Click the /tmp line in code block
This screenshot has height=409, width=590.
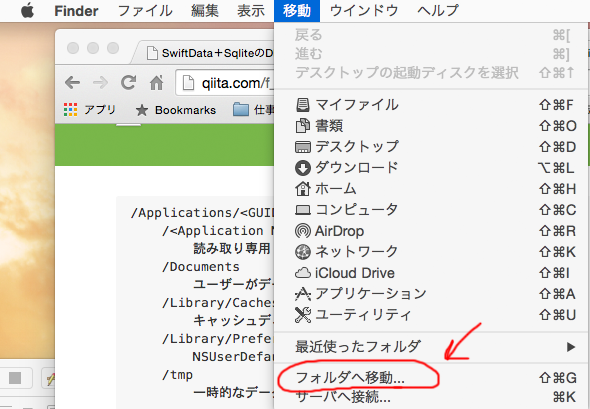pyautogui.click(x=177, y=375)
